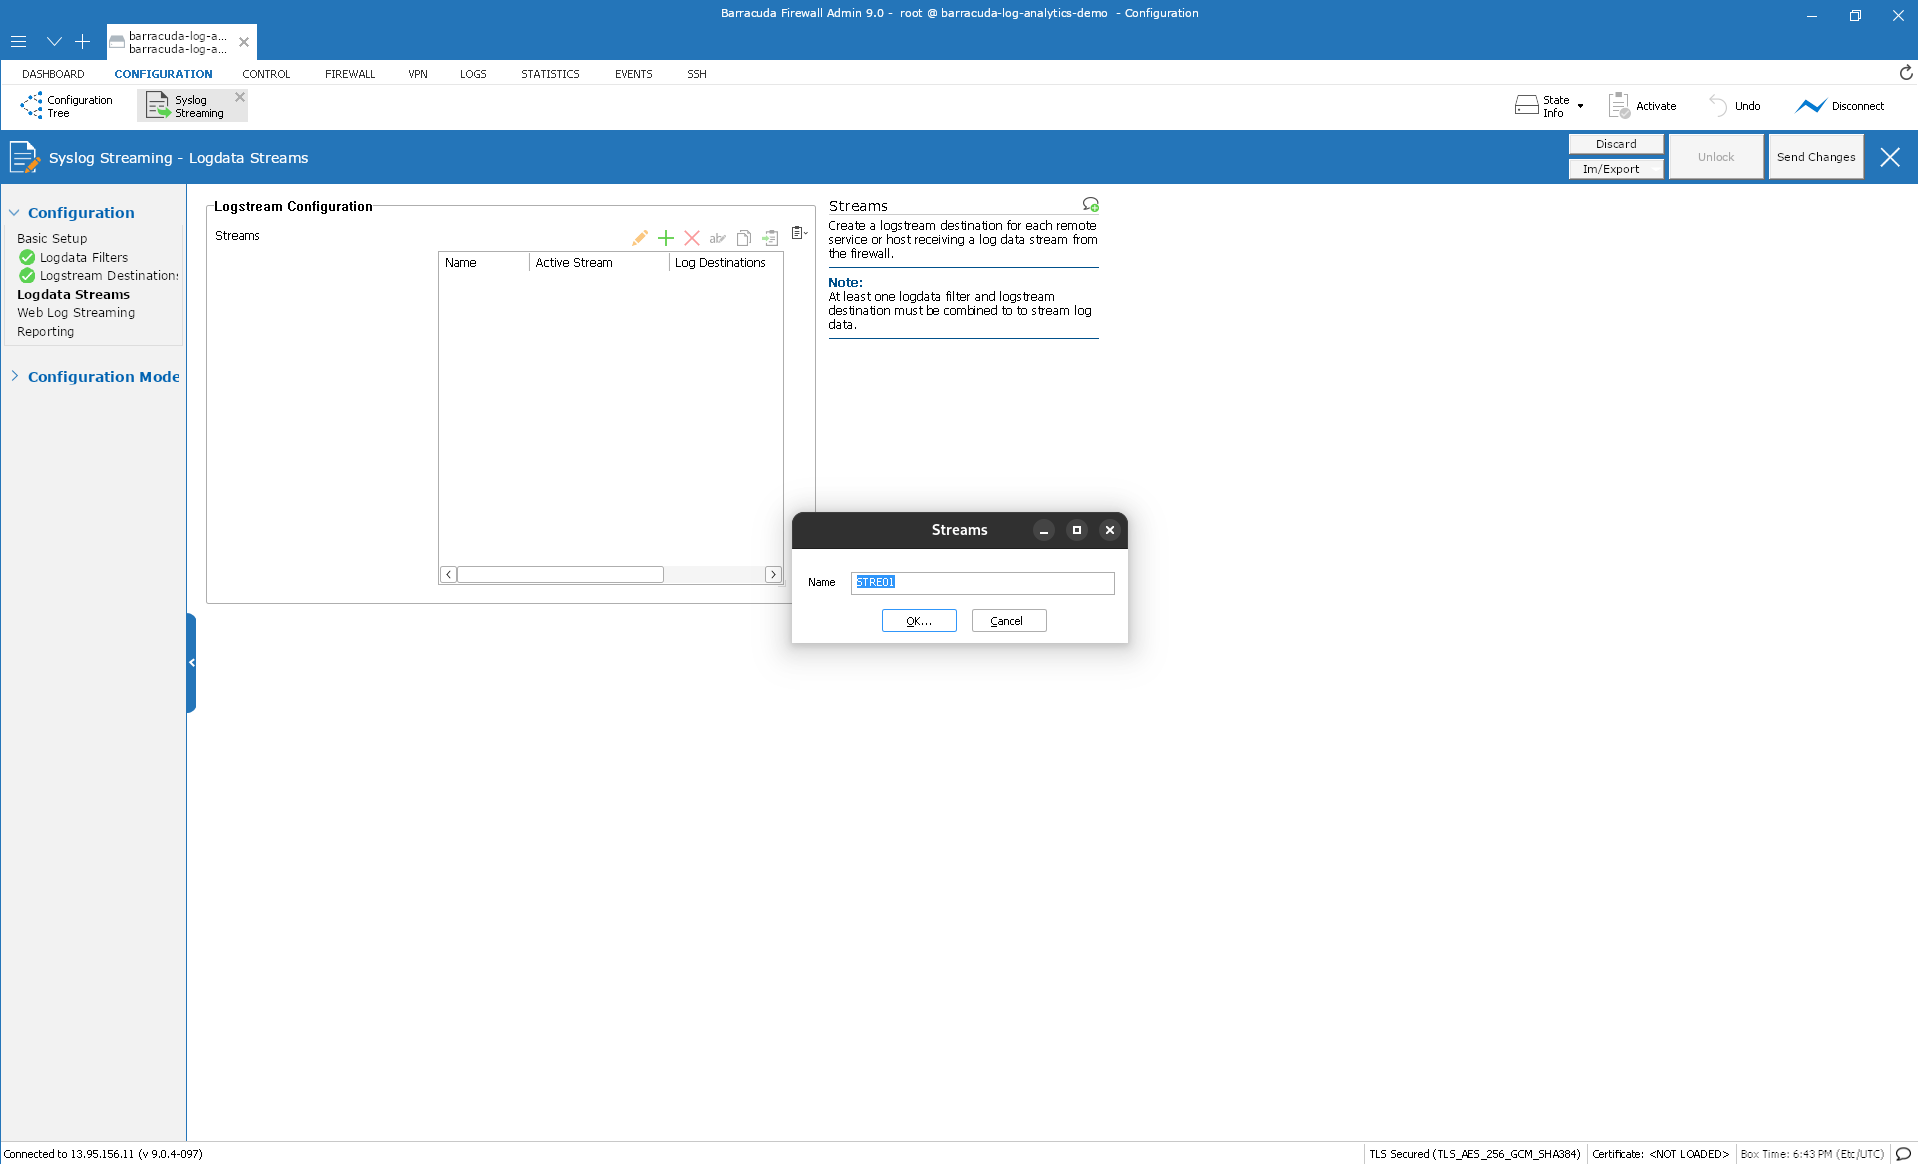Screen dimensions: 1918x1164
Task: Add a new session tab with plus
Action: 83,42
